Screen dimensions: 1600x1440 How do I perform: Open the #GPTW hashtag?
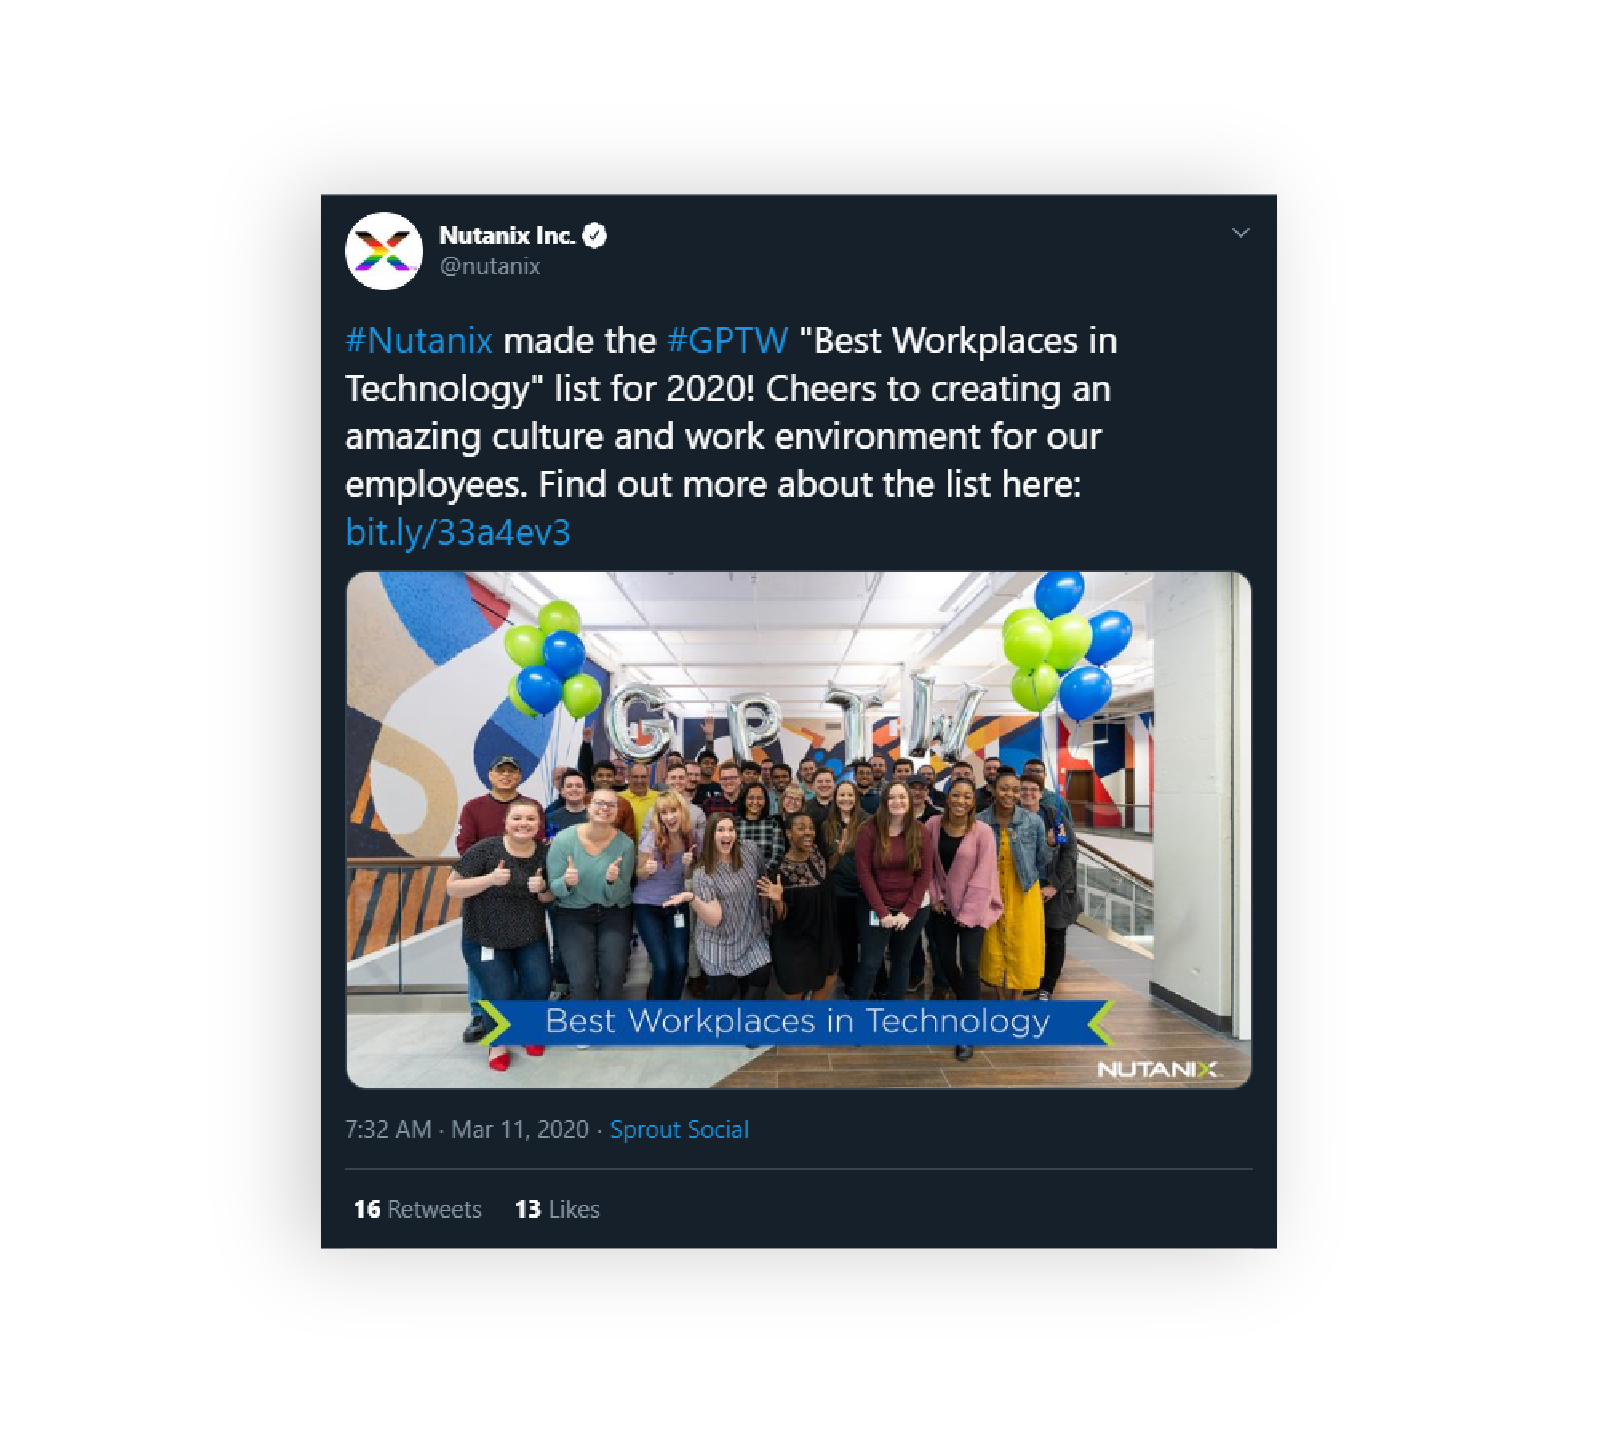(x=728, y=341)
